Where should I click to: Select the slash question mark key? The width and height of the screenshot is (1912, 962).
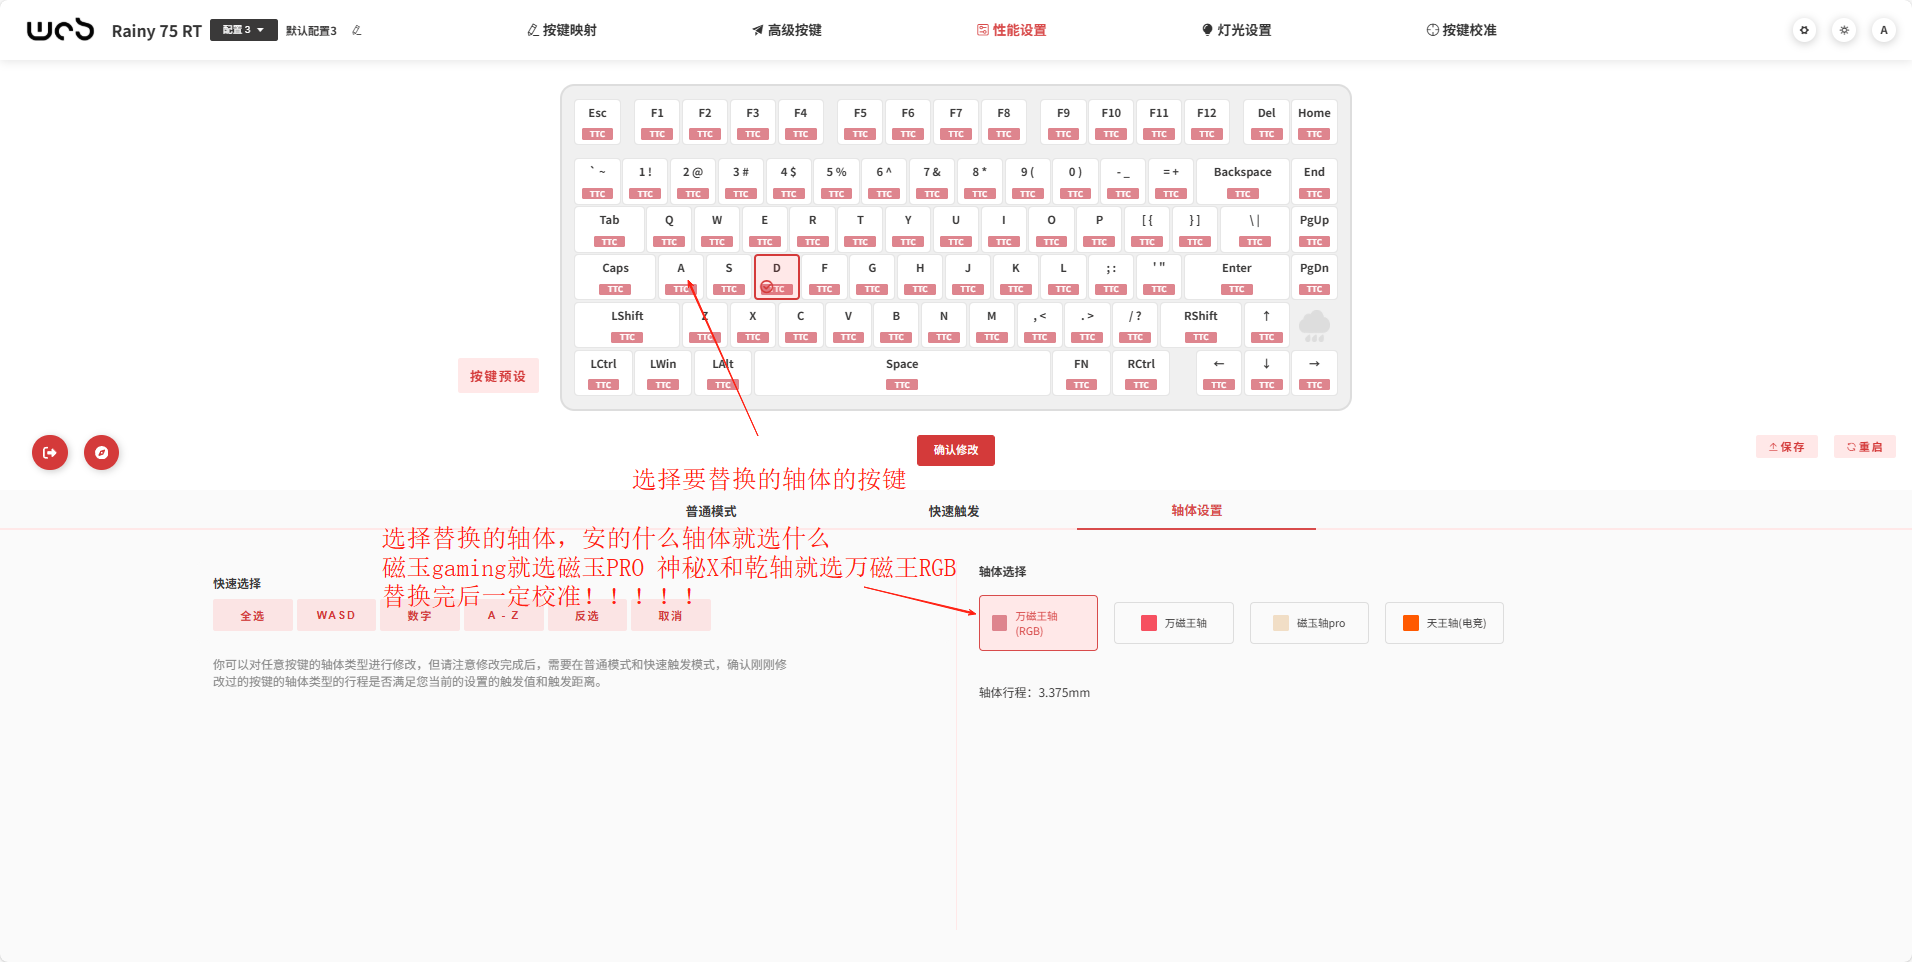[x=1135, y=325]
